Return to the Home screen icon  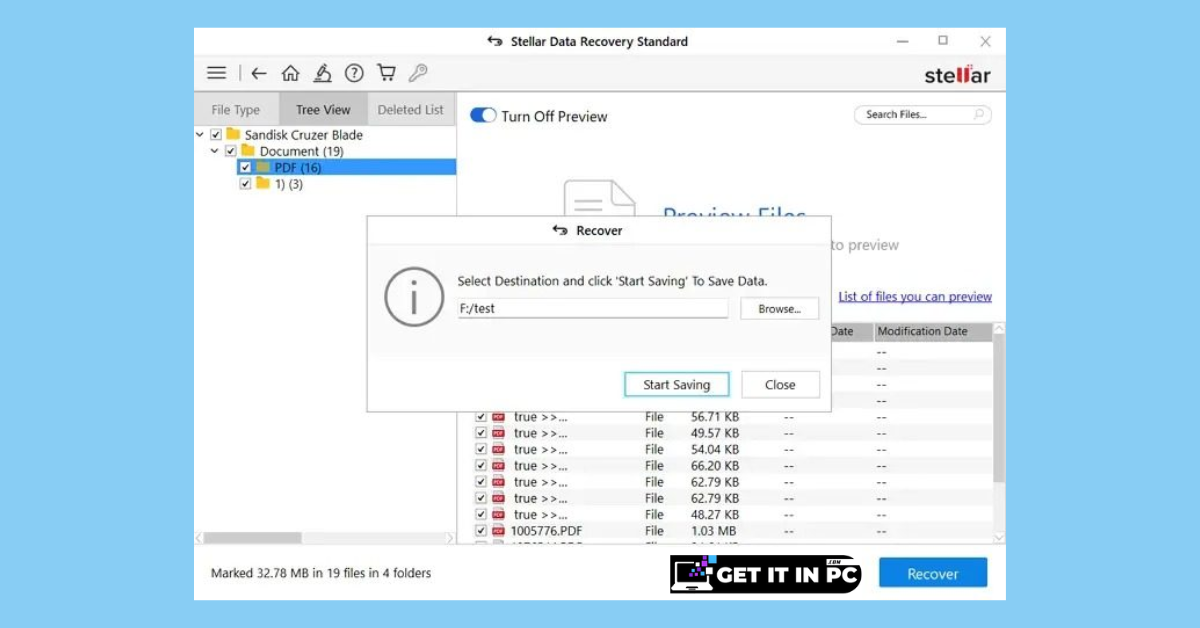coord(290,73)
